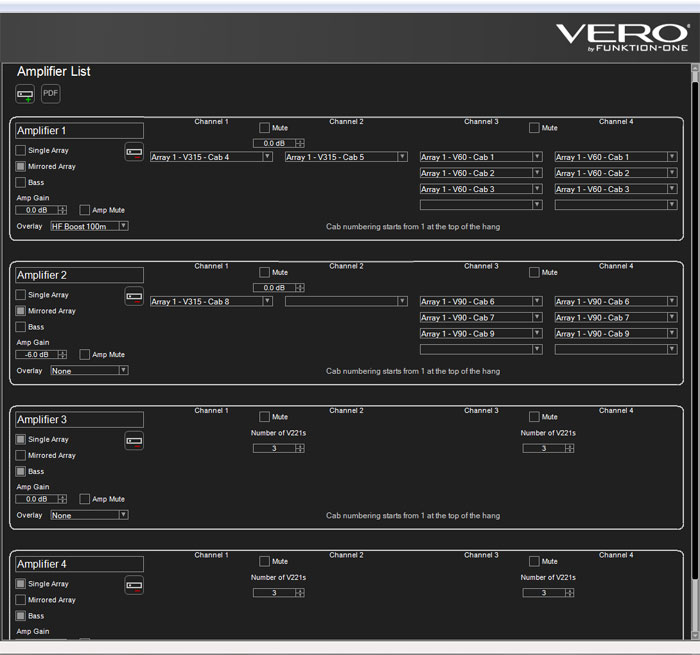Viewport: 700px width, 655px height.
Task: Adjust Amp Gain stepper on Amplifier 1
Action: tap(62, 210)
